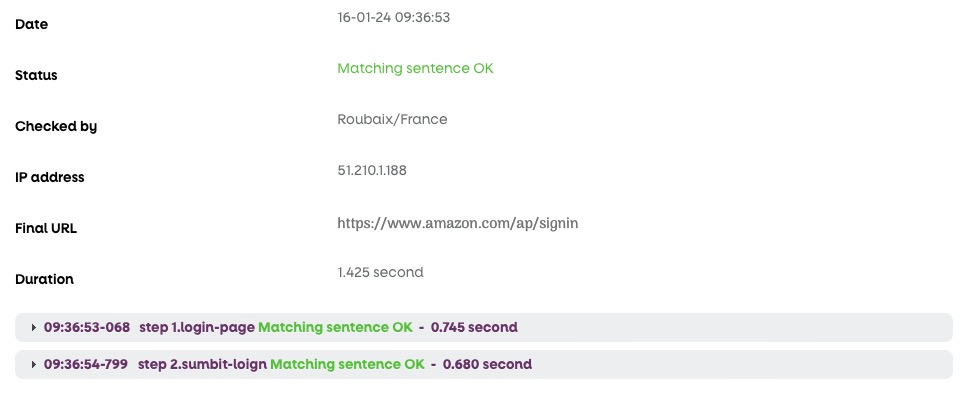967x399 pixels.
Task: Select the step 1.login-page label
Action: (x=197, y=327)
